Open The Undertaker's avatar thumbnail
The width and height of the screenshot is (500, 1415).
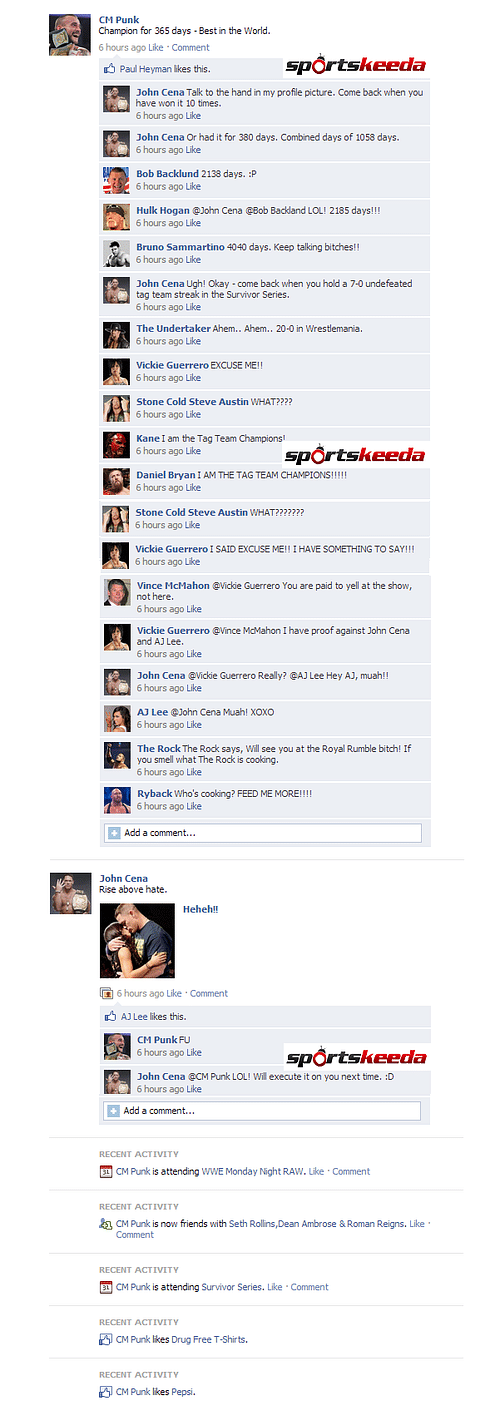pyautogui.click(x=117, y=335)
